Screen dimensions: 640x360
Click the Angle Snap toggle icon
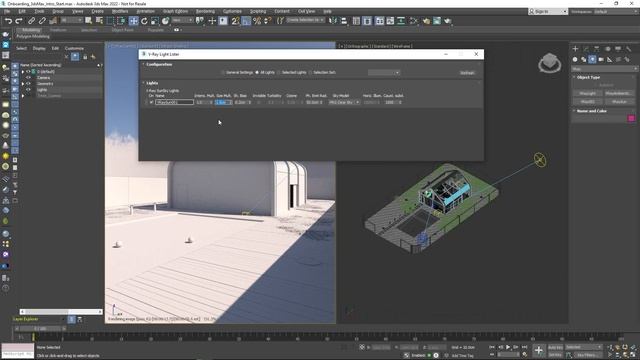[x=246, y=21]
